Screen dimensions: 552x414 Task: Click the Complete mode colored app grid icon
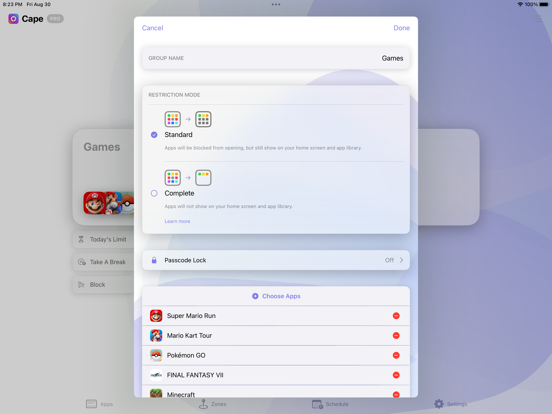point(172,177)
